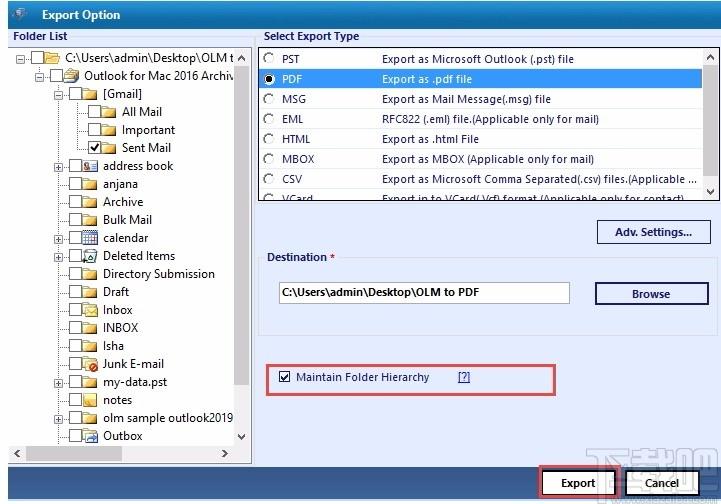Select the PDF radio button
This screenshot has height=504, width=721.
coord(269,79)
